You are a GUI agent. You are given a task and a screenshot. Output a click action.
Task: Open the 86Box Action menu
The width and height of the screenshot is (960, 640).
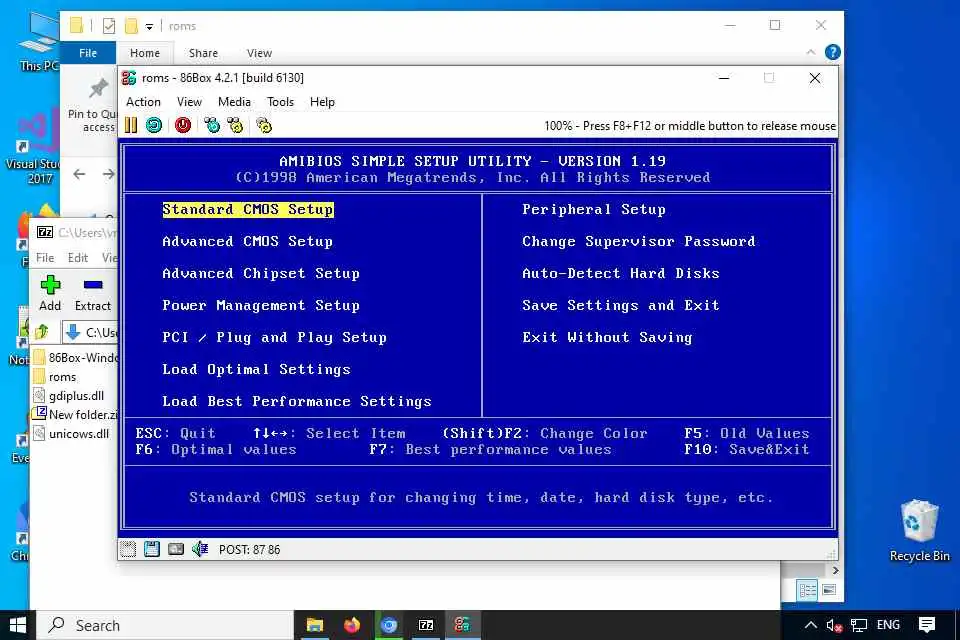pyautogui.click(x=143, y=102)
